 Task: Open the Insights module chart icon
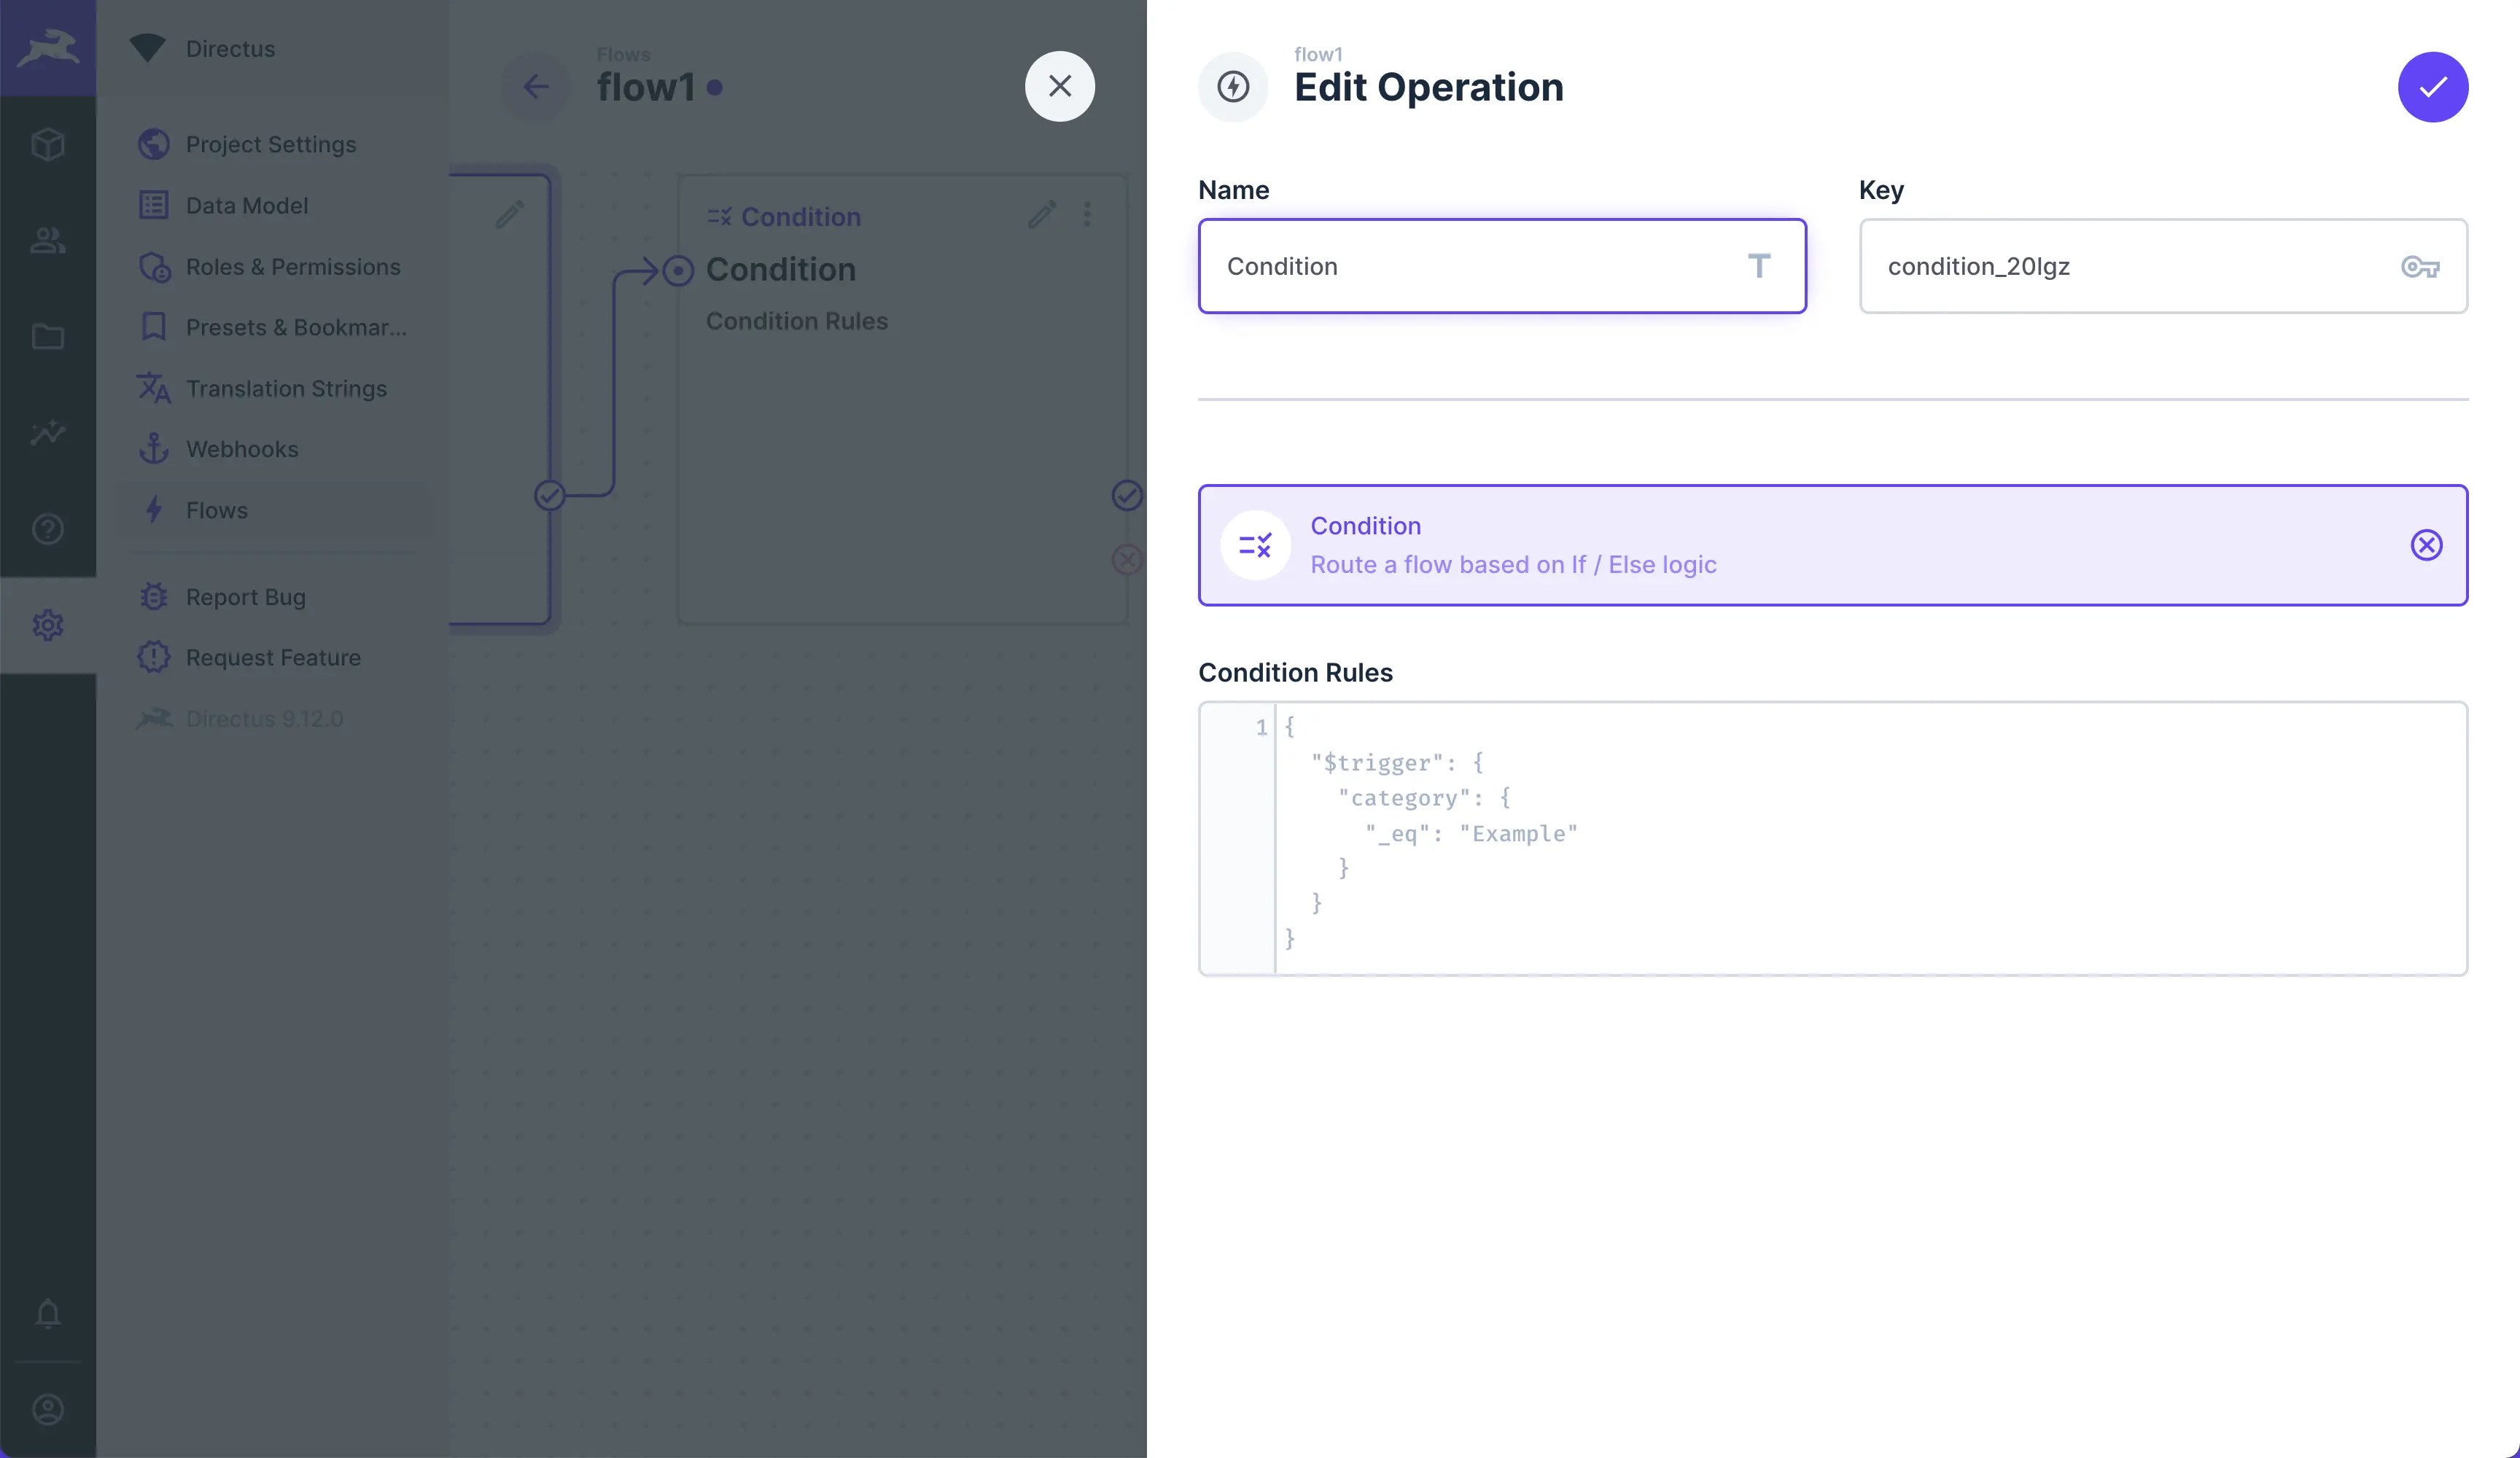click(x=48, y=432)
